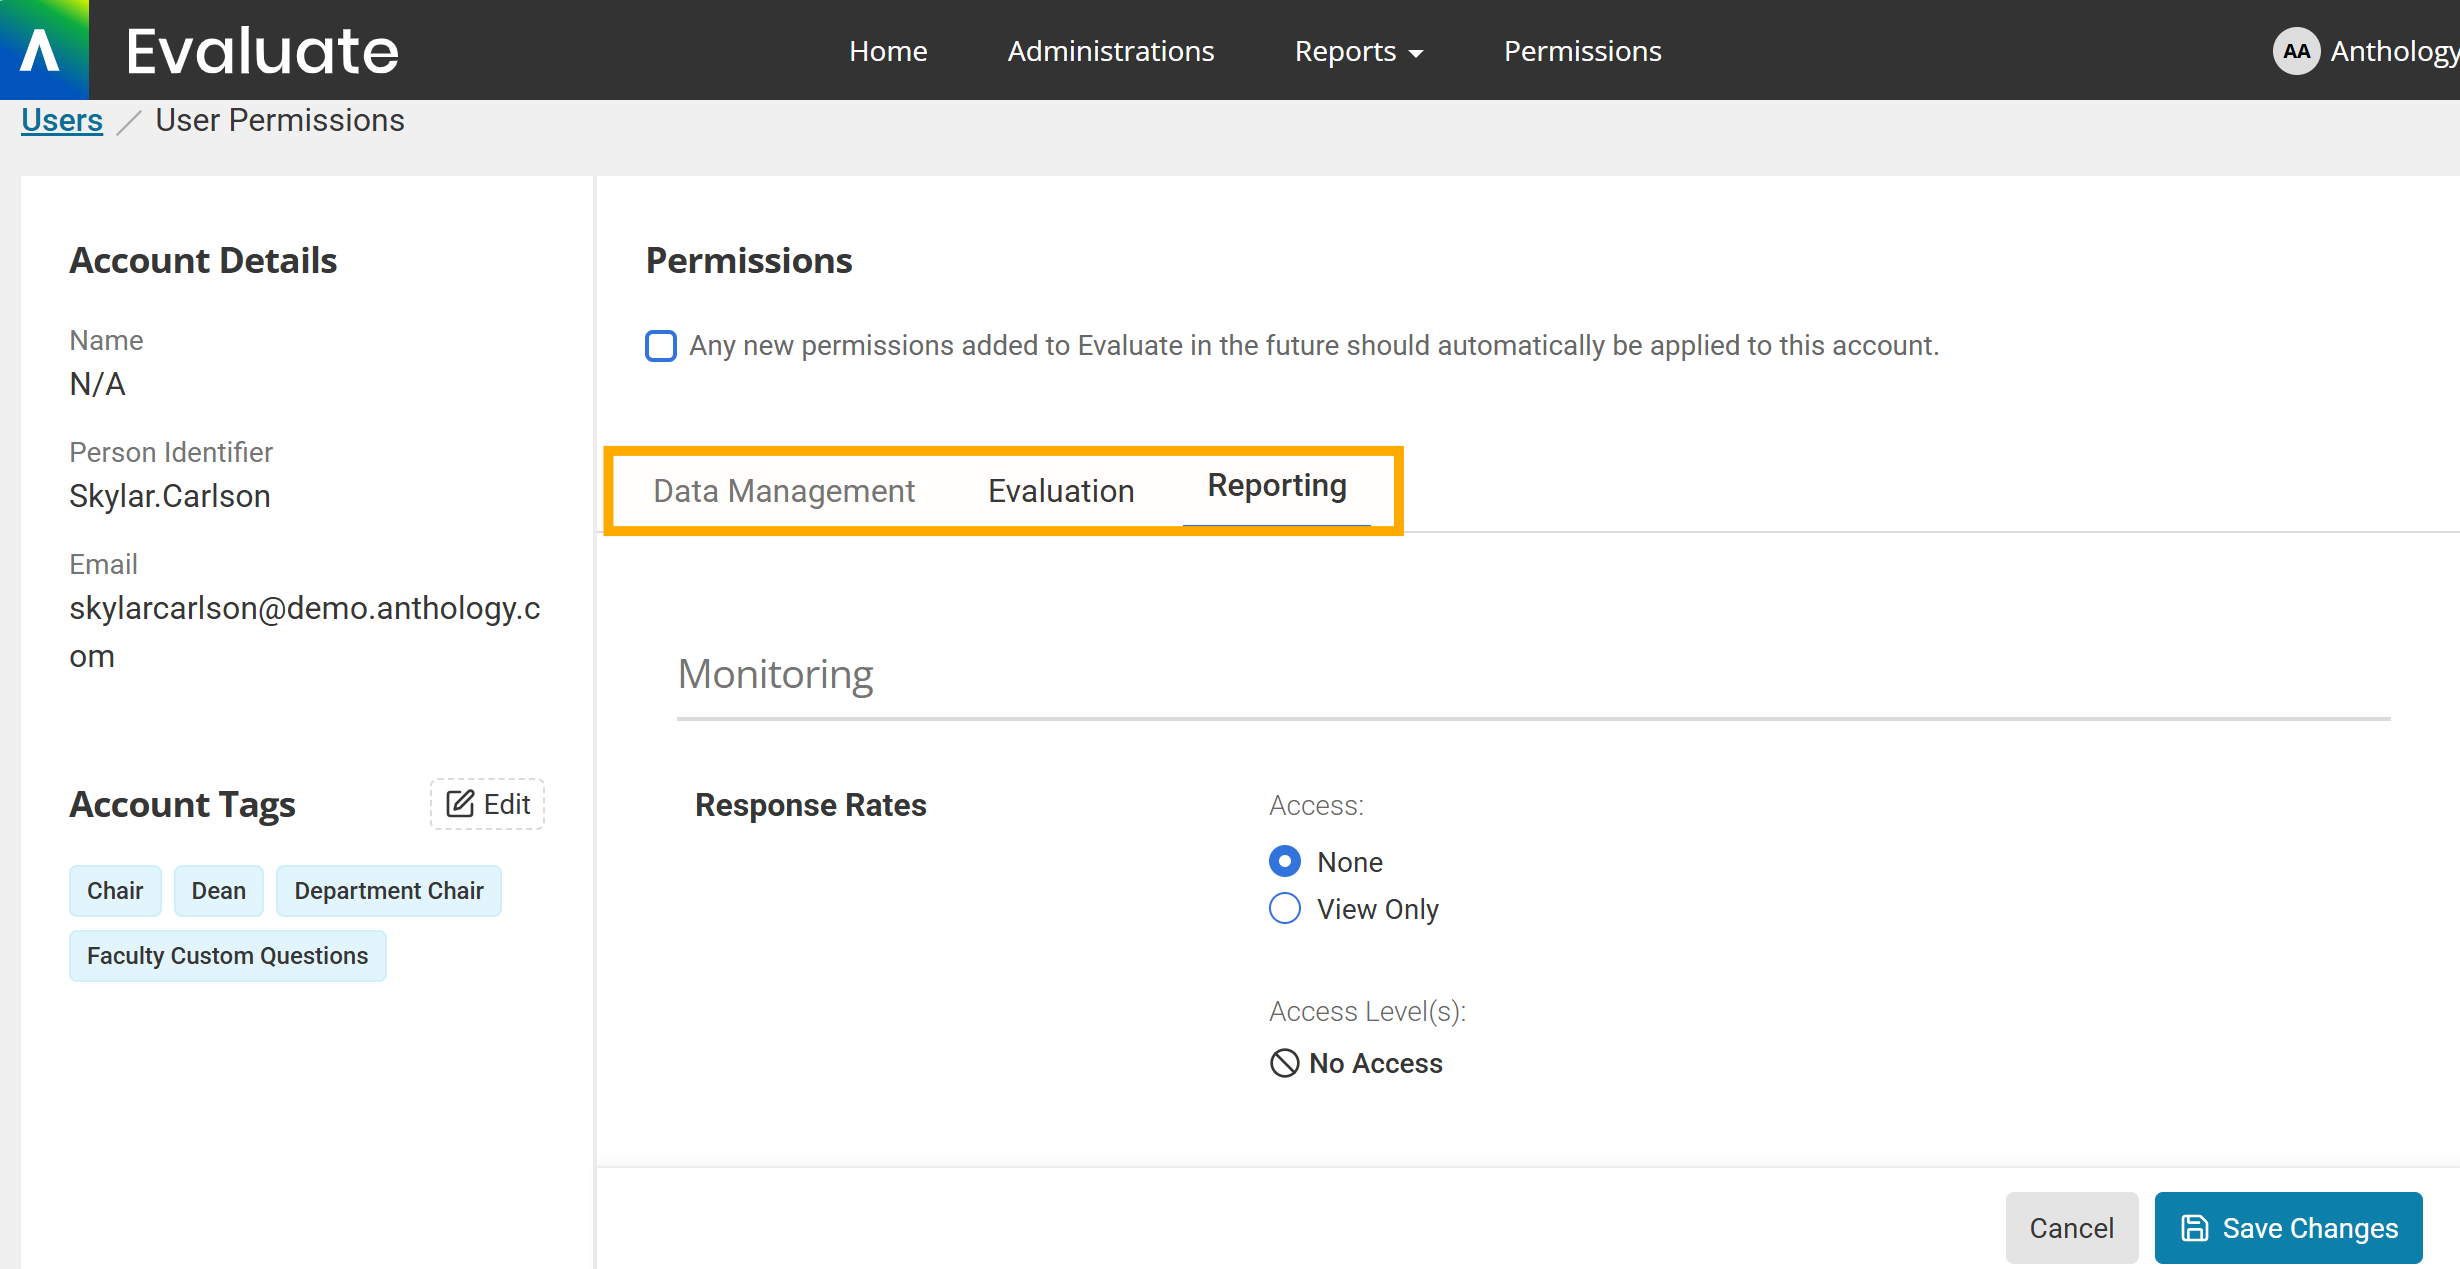This screenshot has width=2460, height=1269.
Task: Click Cancel to discard changes
Action: [2071, 1227]
